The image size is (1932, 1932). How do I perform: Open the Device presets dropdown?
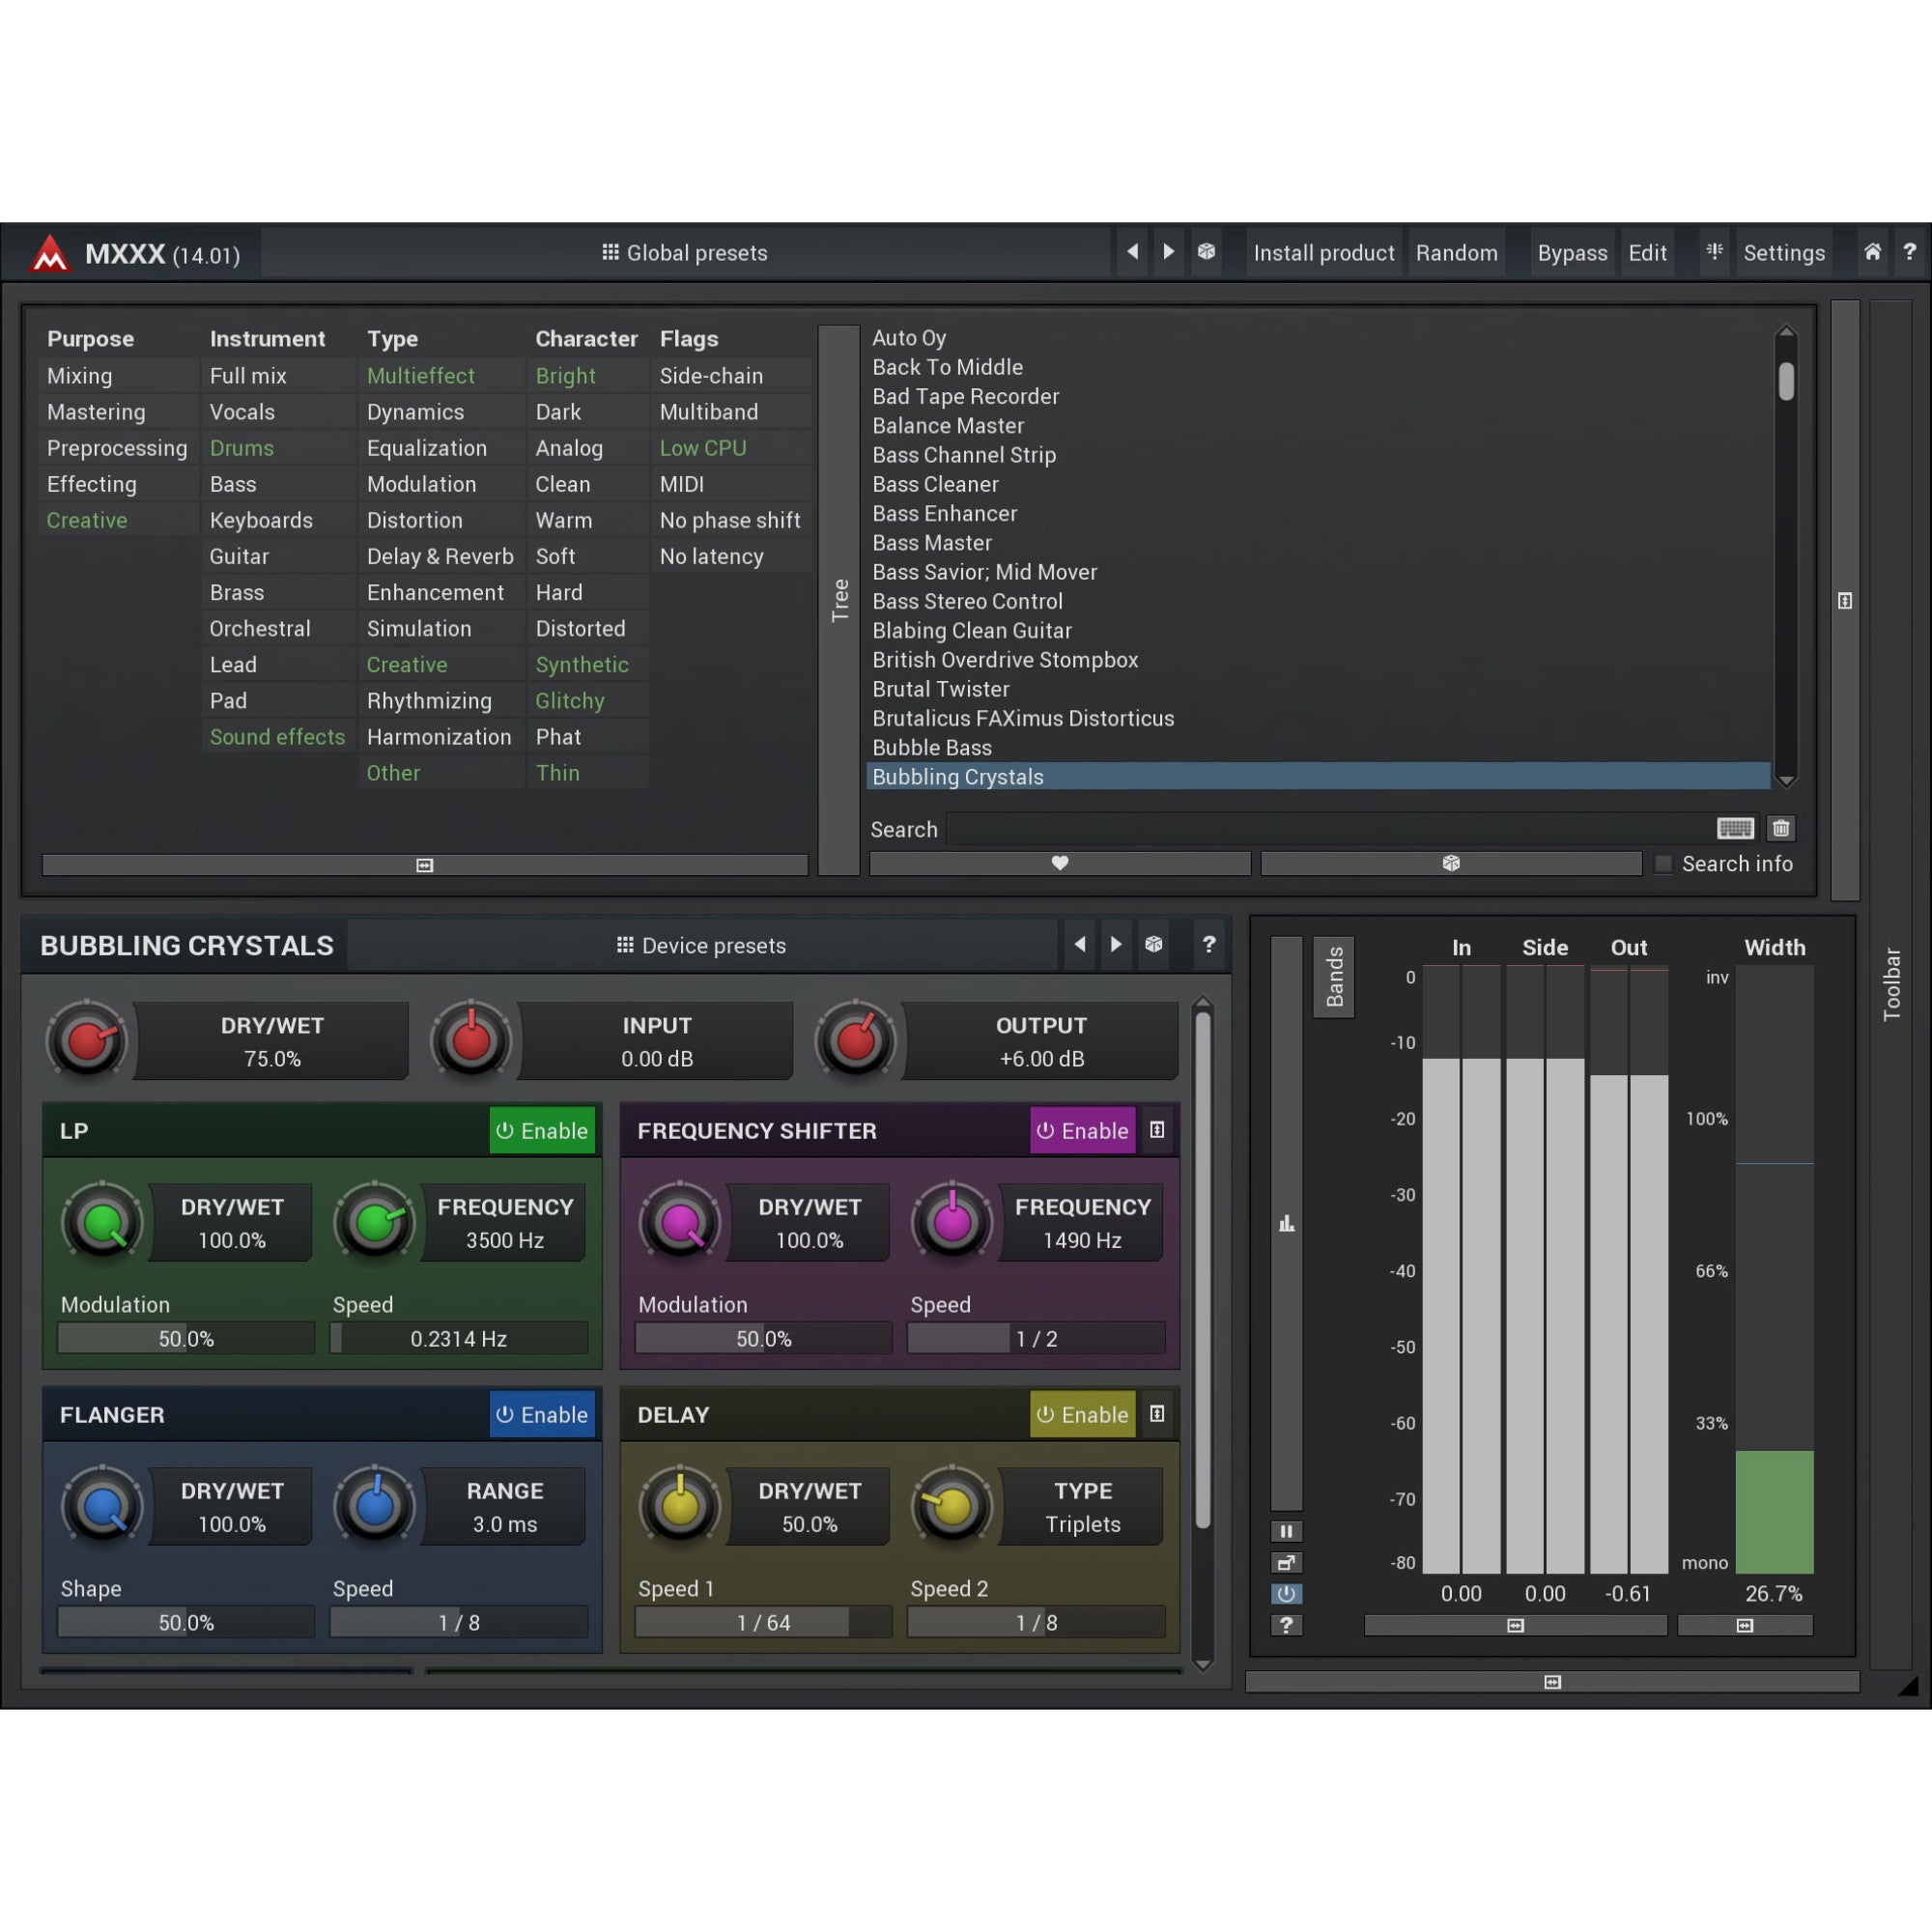(702, 945)
